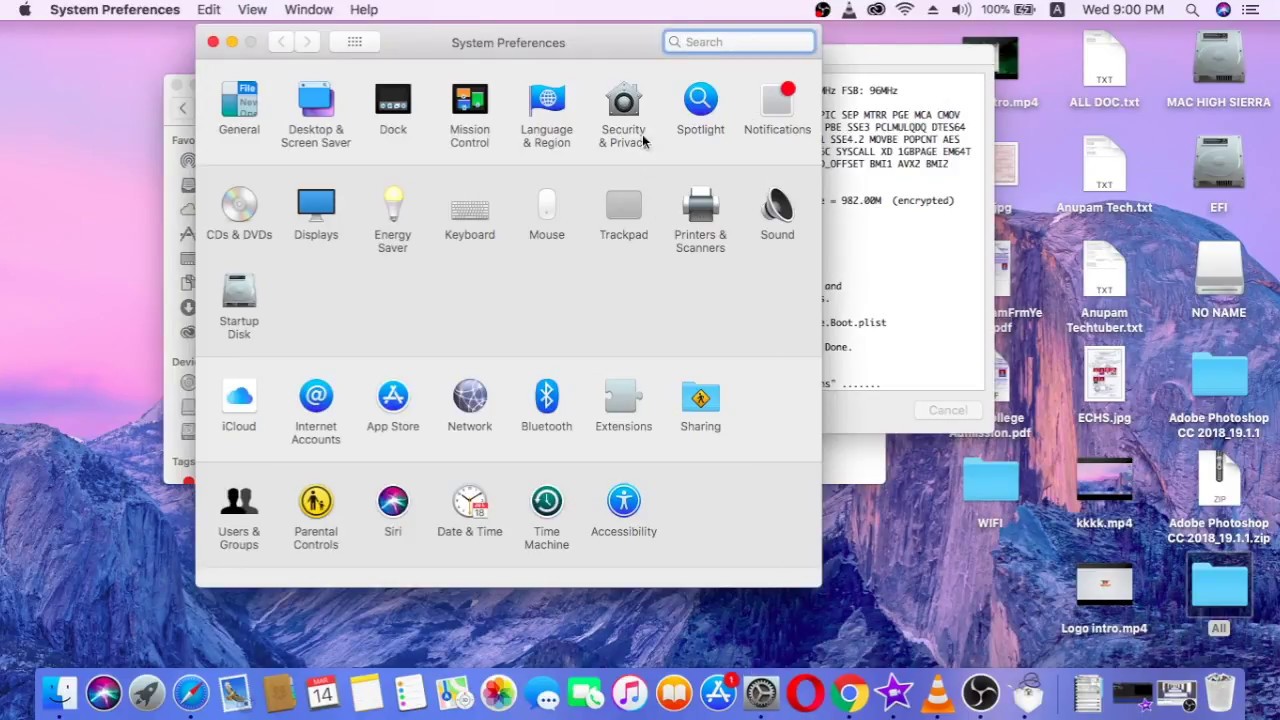Image resolution: width=1280 pixels, height=720 pixels.
Task: Click the Show All grid button
Action: 354,42
